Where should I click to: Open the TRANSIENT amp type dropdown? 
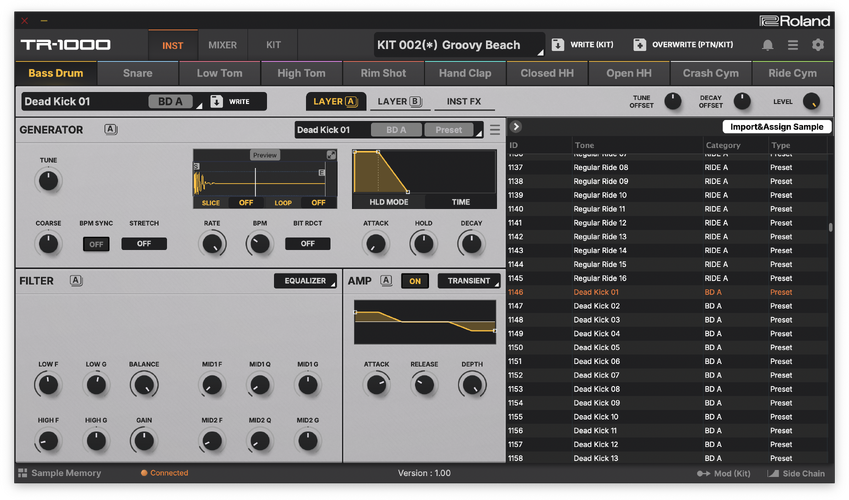click(x=468, y=281)
